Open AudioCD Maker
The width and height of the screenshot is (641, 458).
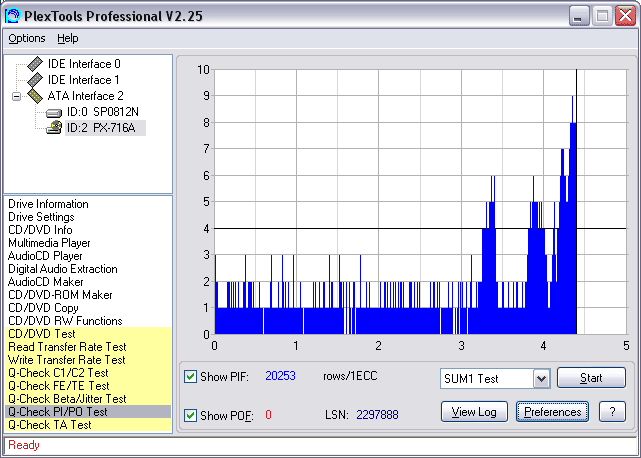(x=45, y=282)
